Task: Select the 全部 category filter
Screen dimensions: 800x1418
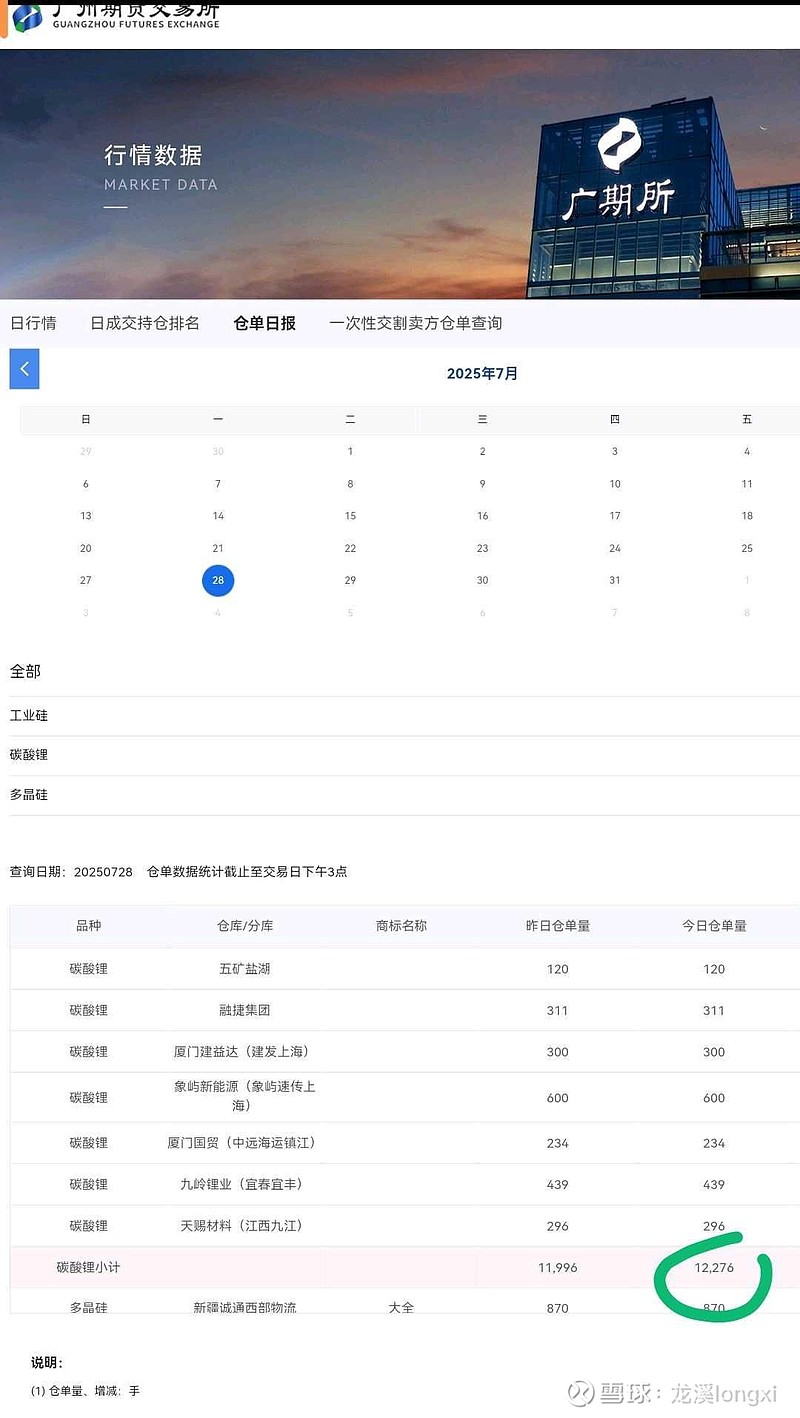Action: coord(26,671)
